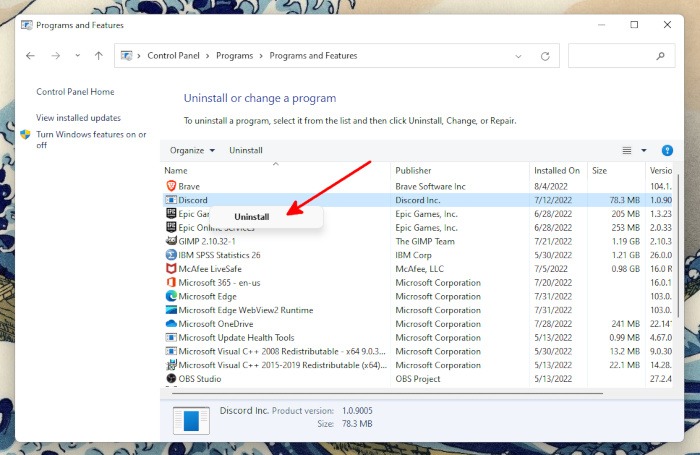Click the Brave browser icon in list
Screen dimensions: 700x455
[171, 186]
